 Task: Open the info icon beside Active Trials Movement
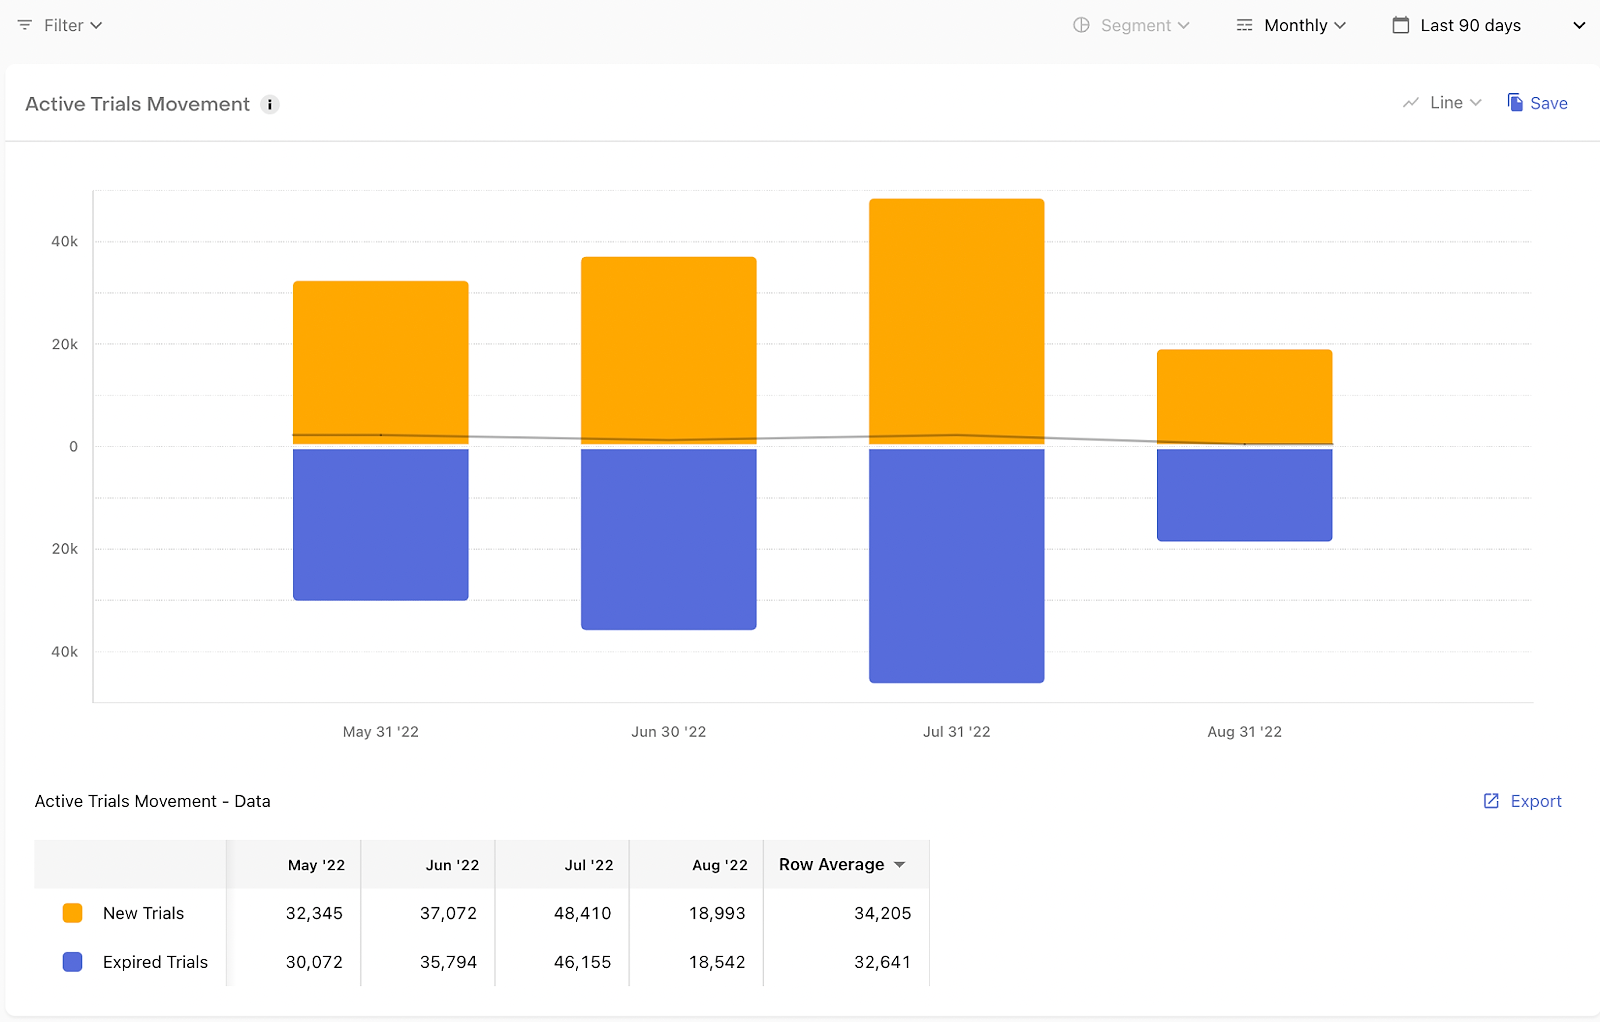point(270,104)
